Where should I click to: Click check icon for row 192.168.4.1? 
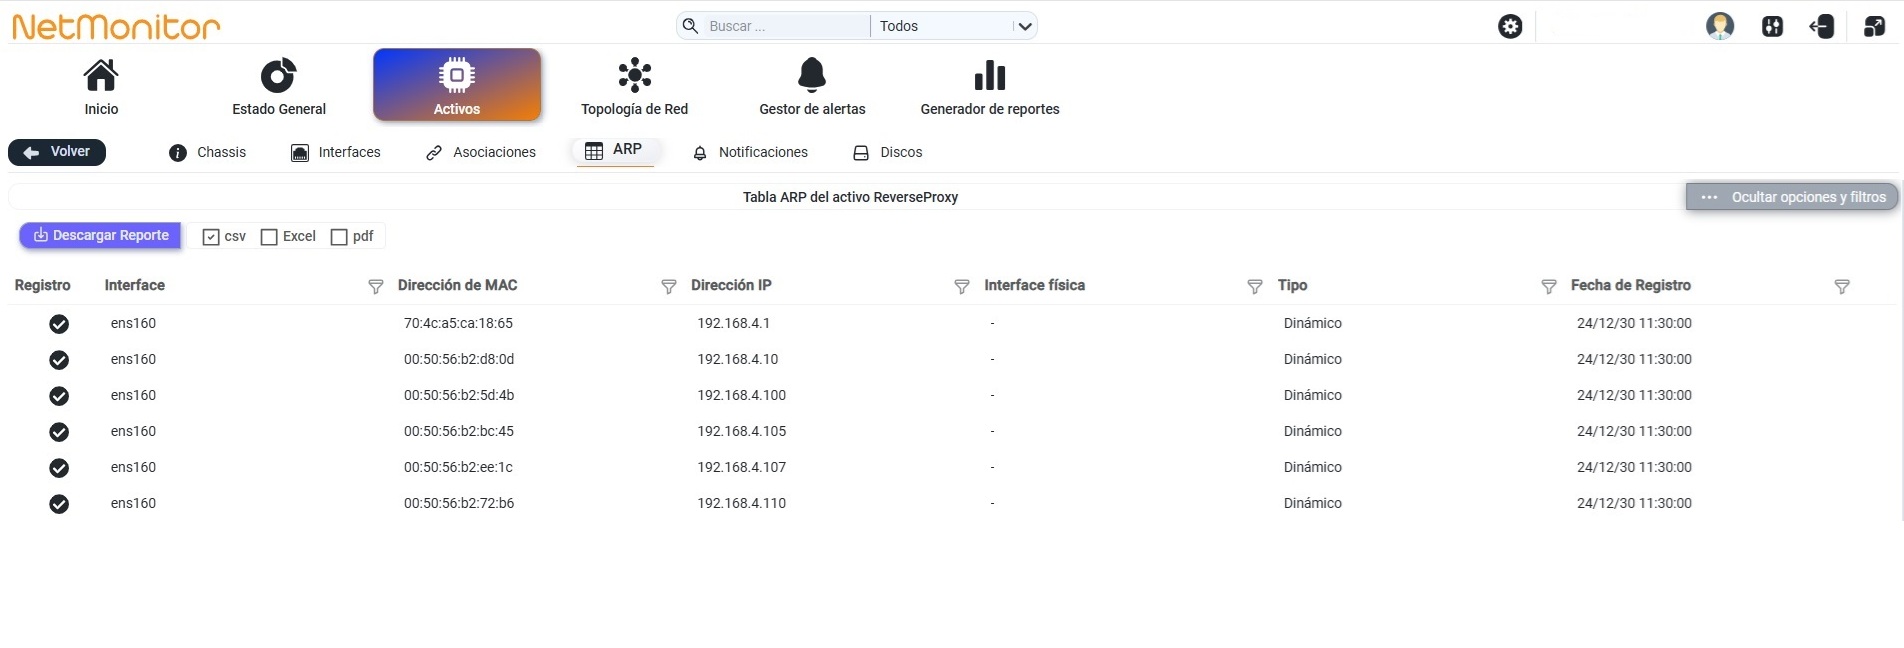pos(59,324)
